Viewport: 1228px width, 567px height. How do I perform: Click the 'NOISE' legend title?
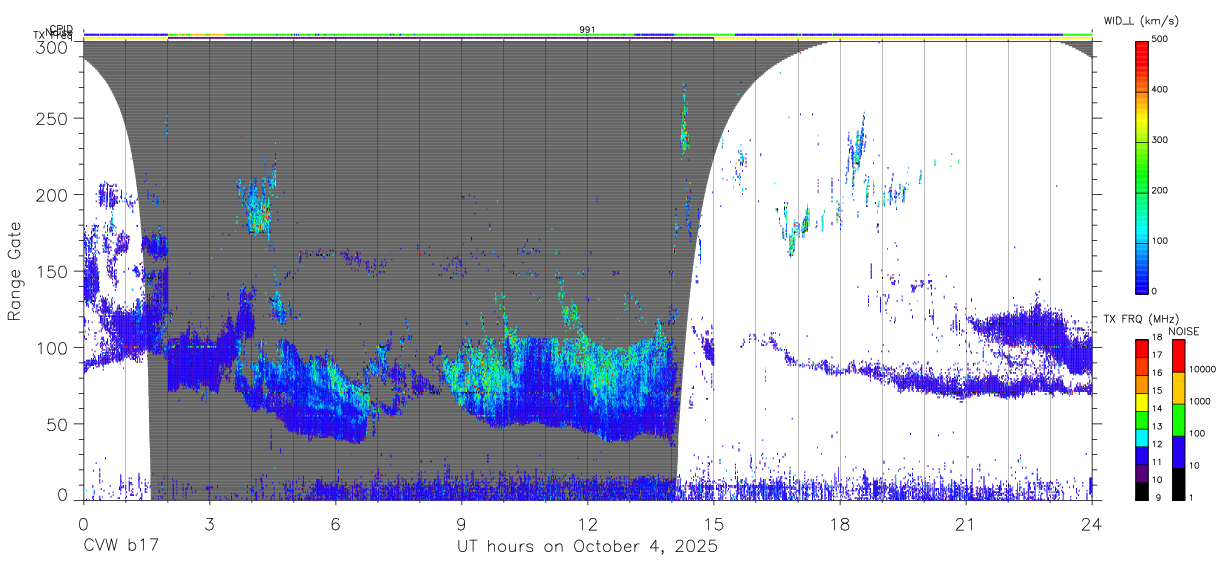pyautogui.click(x=1186, y=331)
